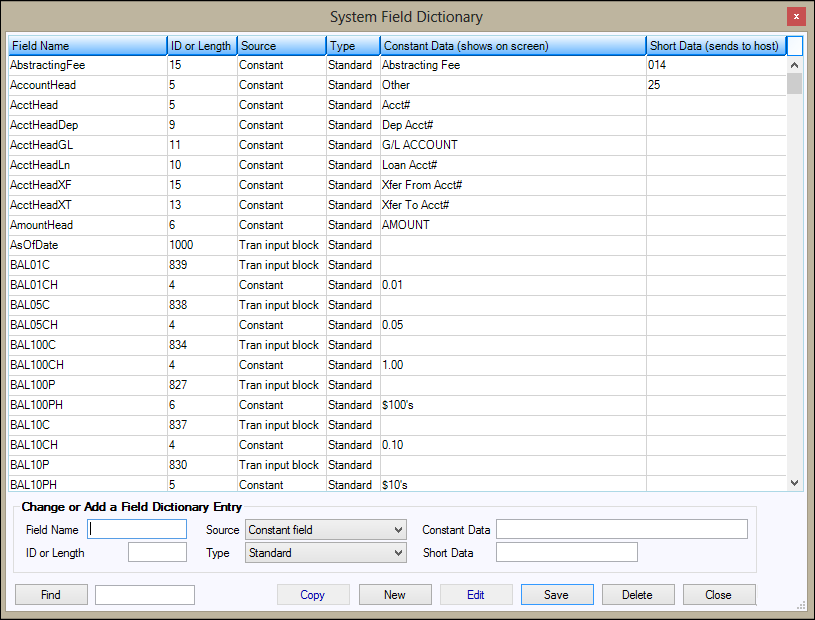815x620 pixels.
Task: Click the vertical scrollbar thumb in the grid
Action: tap(794, 83)
